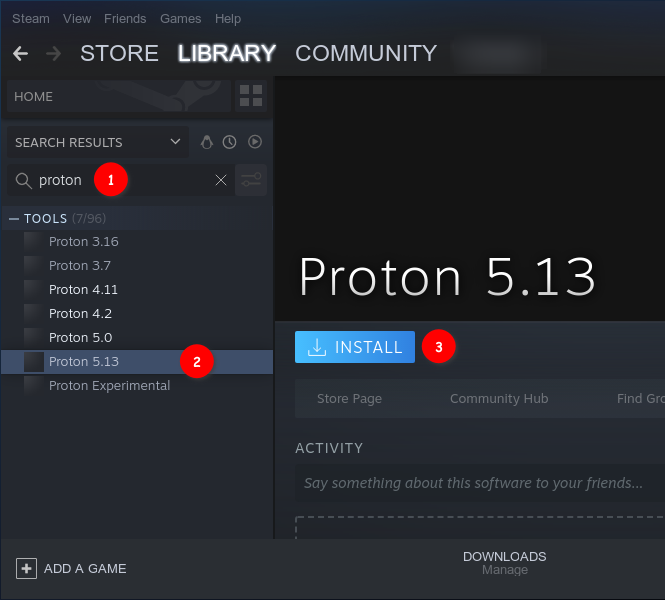
Task: Select Proton 5.13 in the list
Action: click(137, 362)
